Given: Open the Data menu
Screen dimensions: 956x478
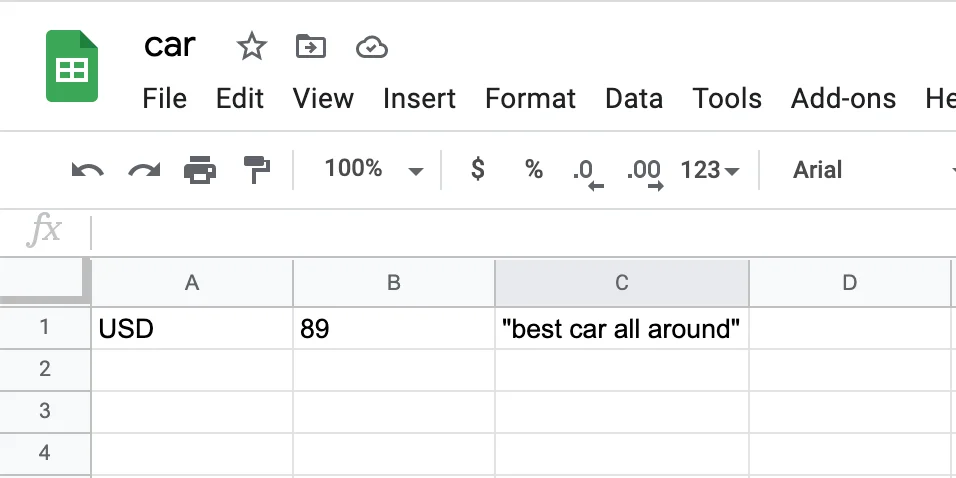Looking at the screenshot, I should click(x=634, y=99).
